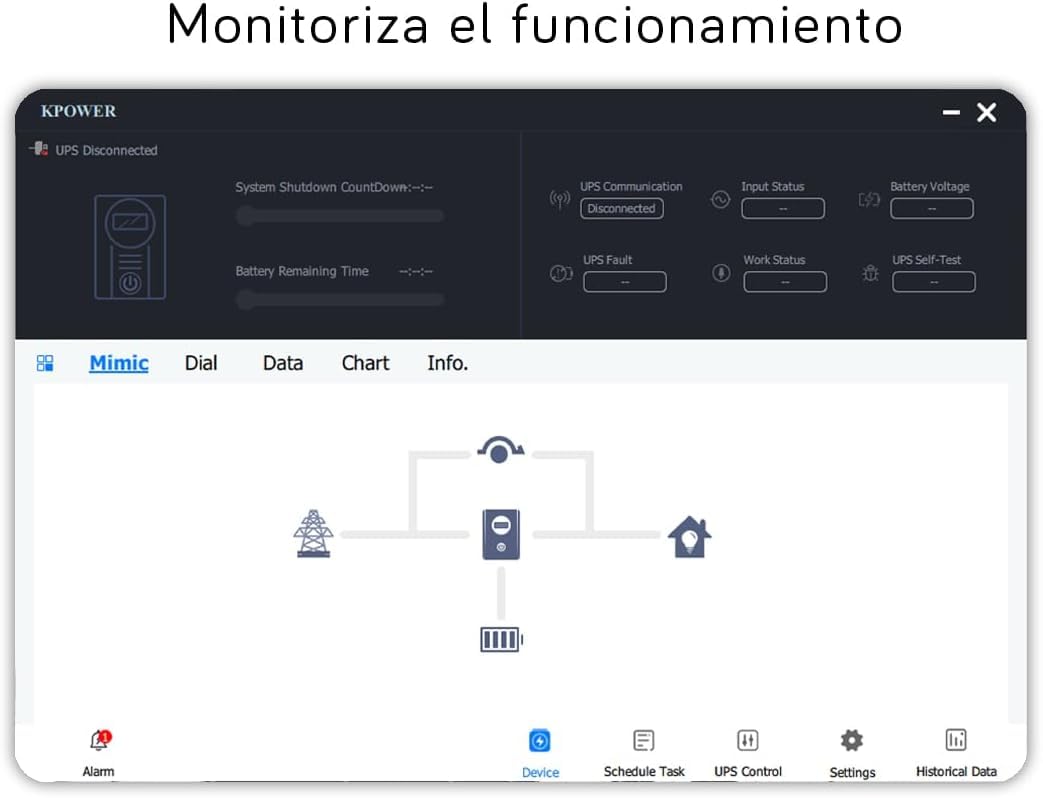Switch to the Dial tab
This screenshot has height=798, width=1043.
tap(201, 363)
